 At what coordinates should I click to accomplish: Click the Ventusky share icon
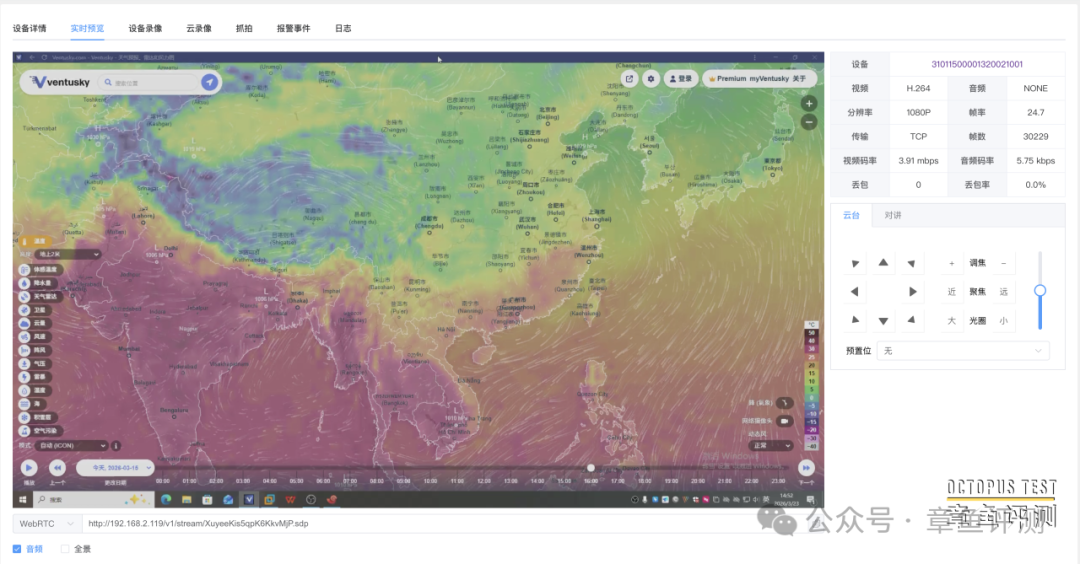click(x=629, y=79)
